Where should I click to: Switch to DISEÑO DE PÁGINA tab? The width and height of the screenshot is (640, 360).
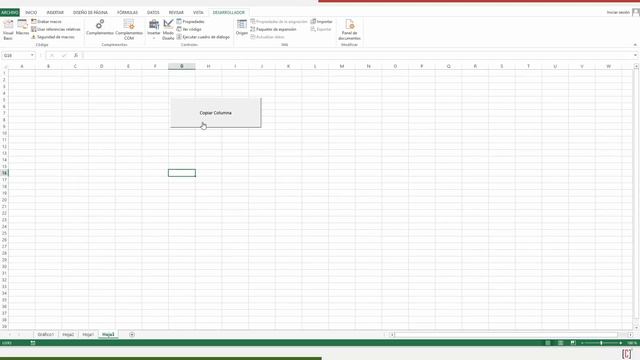point(90,12)
